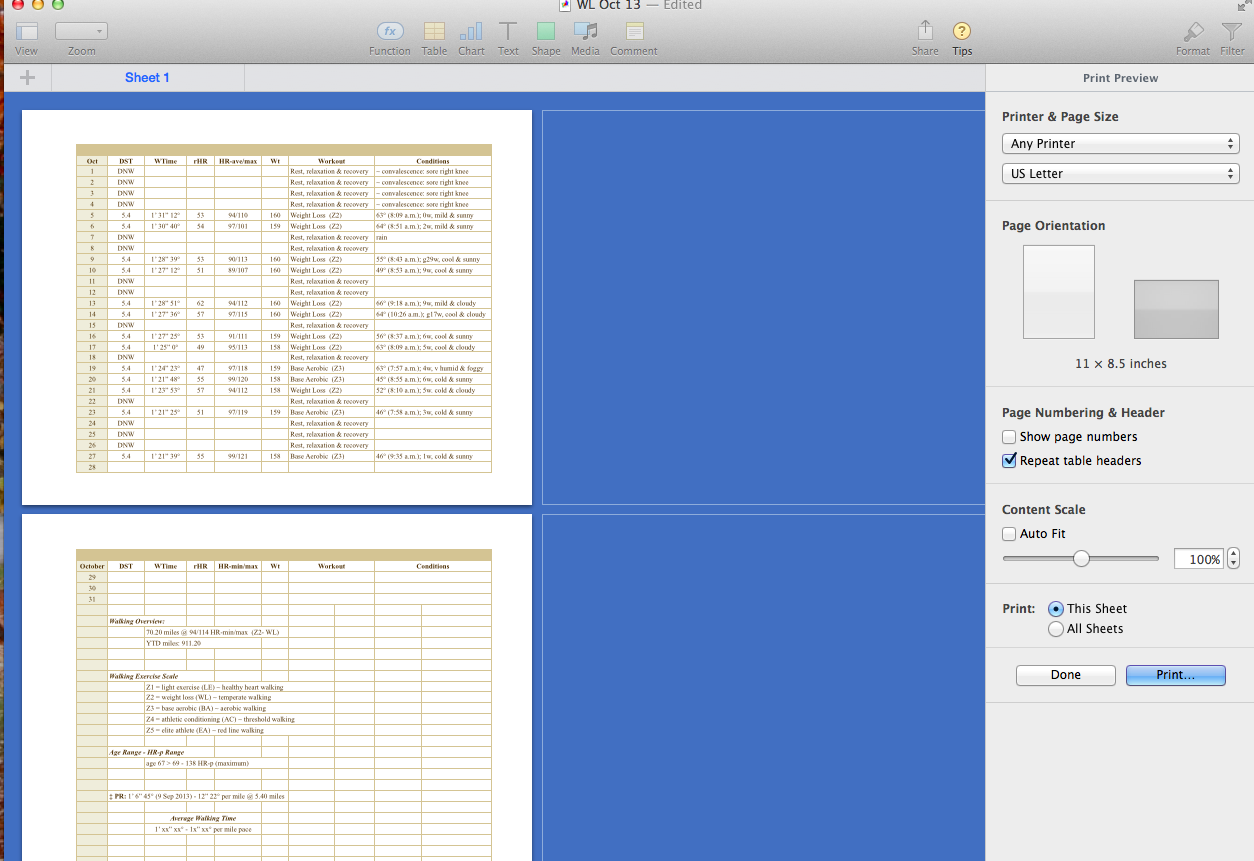The width and height of the screenshot is (1254, 861).
Task: Click the Table toolbar icon
Action: (x=434, y=31)
